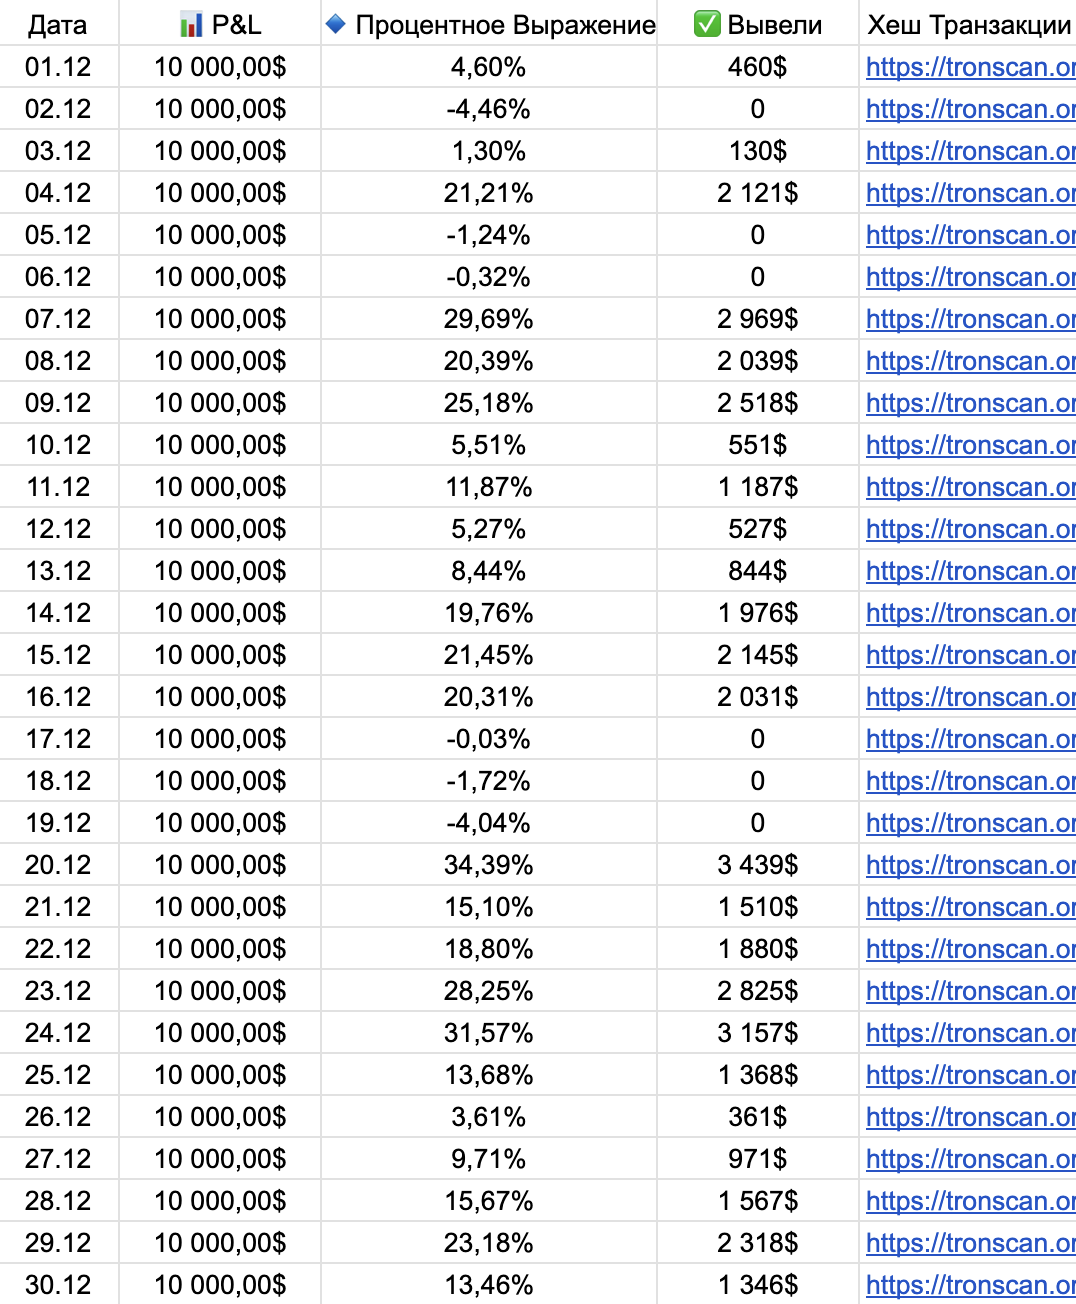Select the 29,69% cell
Image resolution: width=1076 pixels, height=1304 pixels.
tap(488, 319)
